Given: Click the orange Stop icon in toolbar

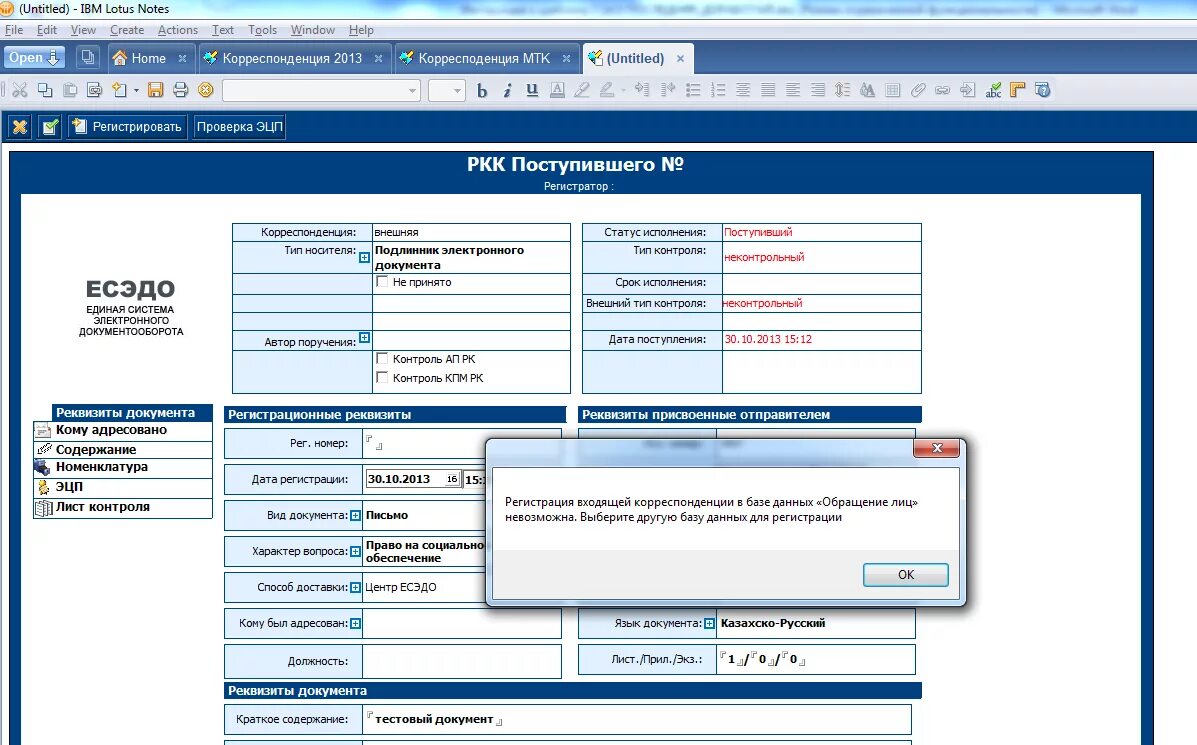Looking at the screenshot, I should coord(205,90).
